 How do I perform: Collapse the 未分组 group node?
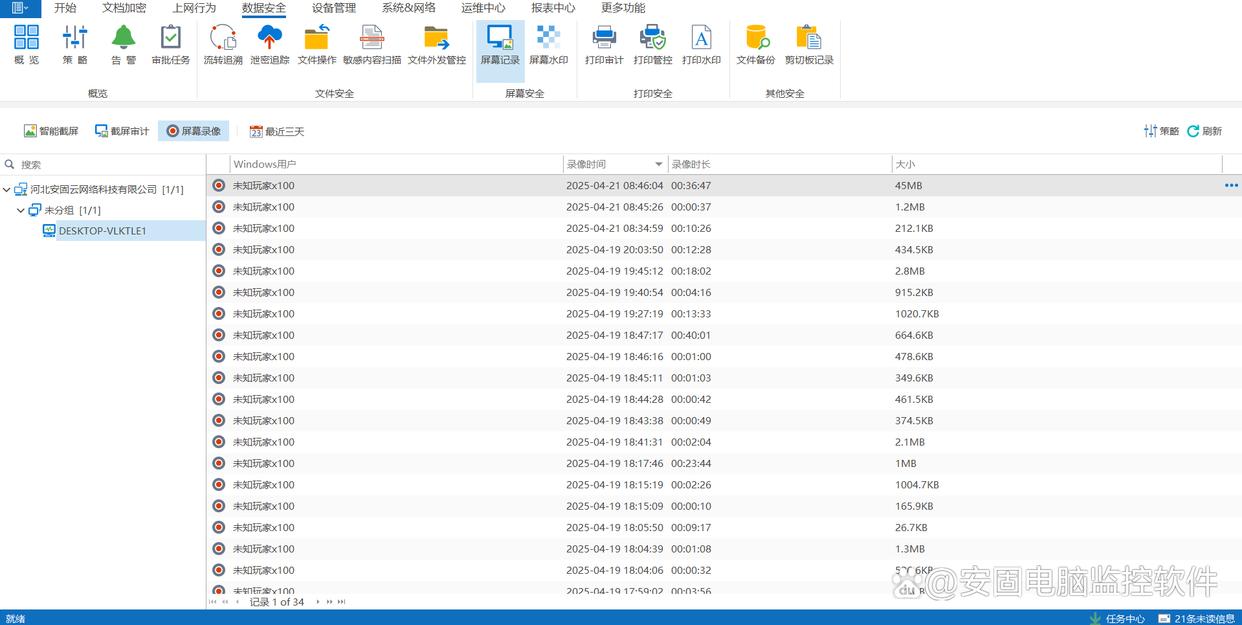click(21, 211)
